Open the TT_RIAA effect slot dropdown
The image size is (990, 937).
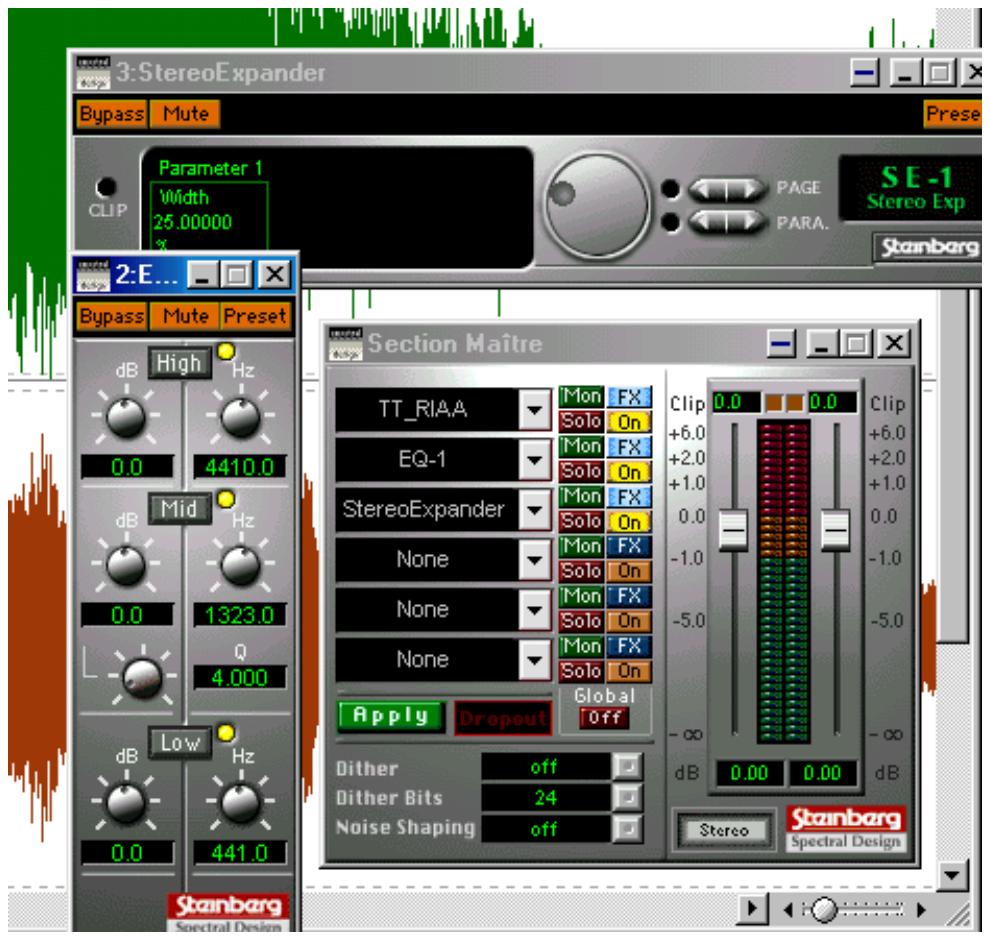535,410
